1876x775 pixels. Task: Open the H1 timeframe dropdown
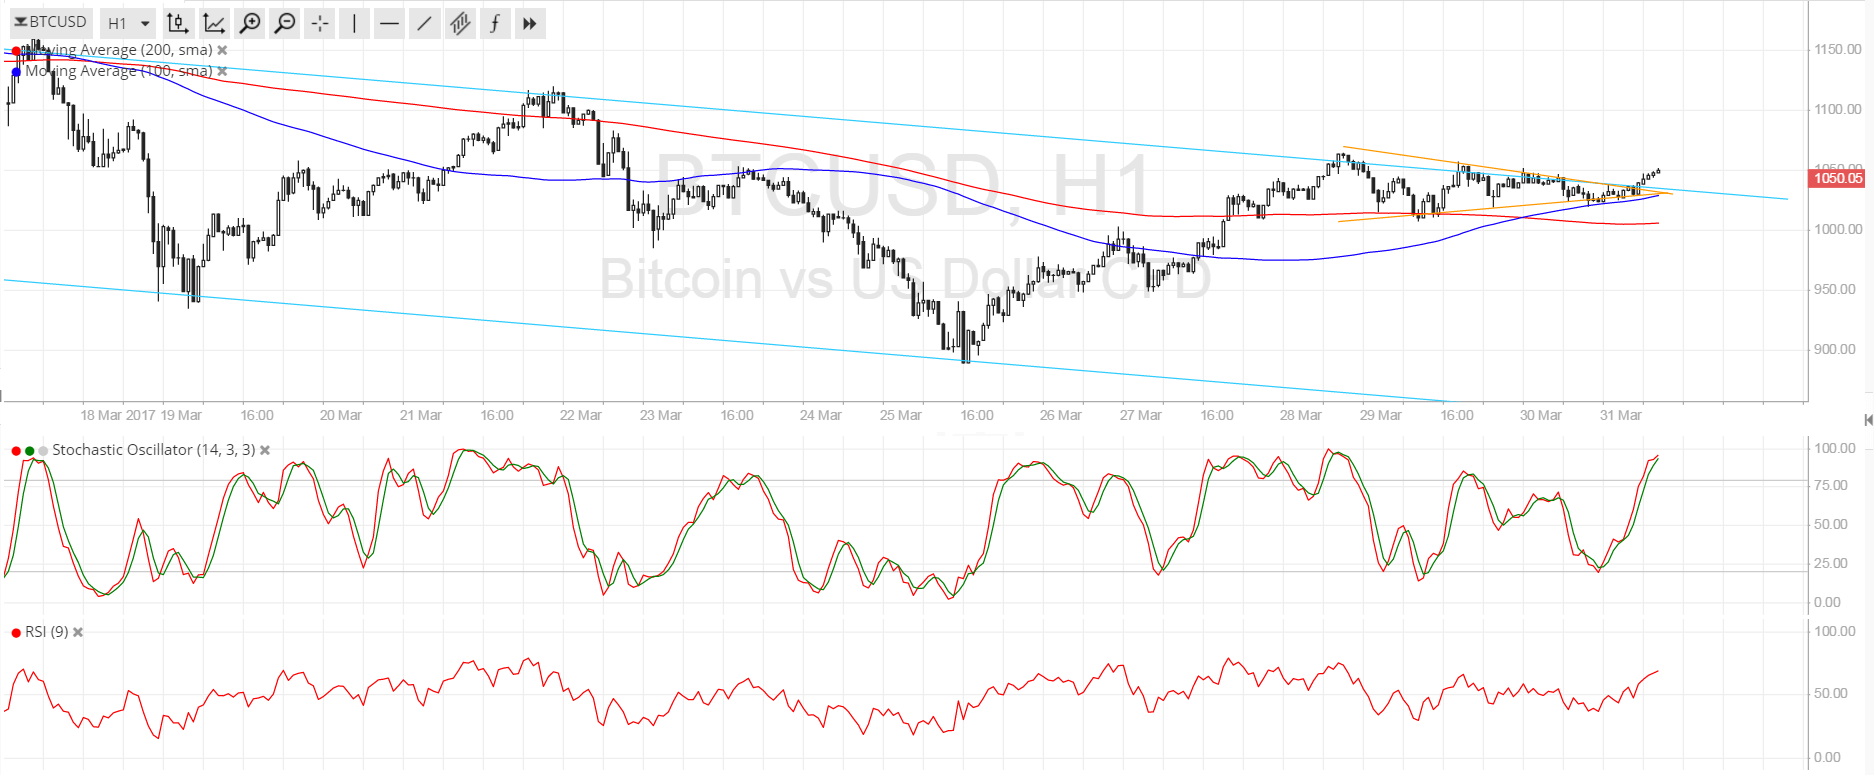129,23
